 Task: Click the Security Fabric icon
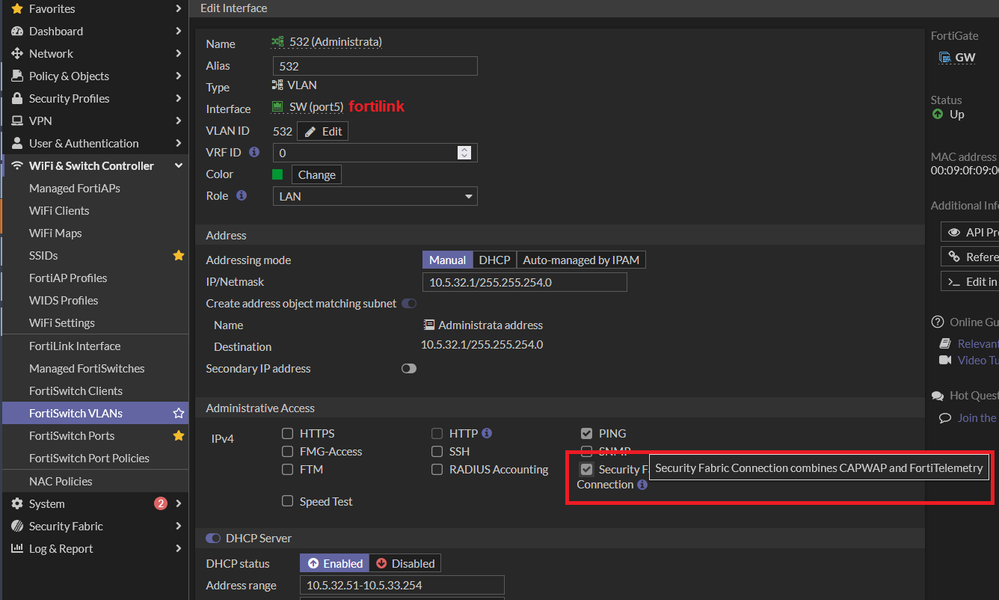pyautogui.click(x=17, y=526)
